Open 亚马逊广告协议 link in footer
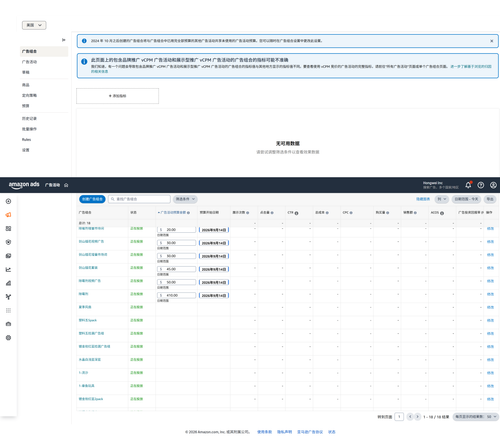This screenshot has width=500, height=440. pos(310,432)
